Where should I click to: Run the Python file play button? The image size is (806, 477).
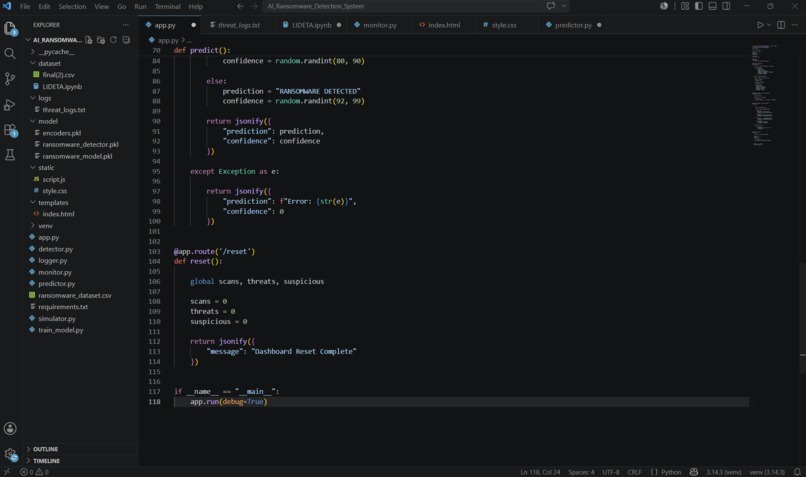(x=760, y=25)
